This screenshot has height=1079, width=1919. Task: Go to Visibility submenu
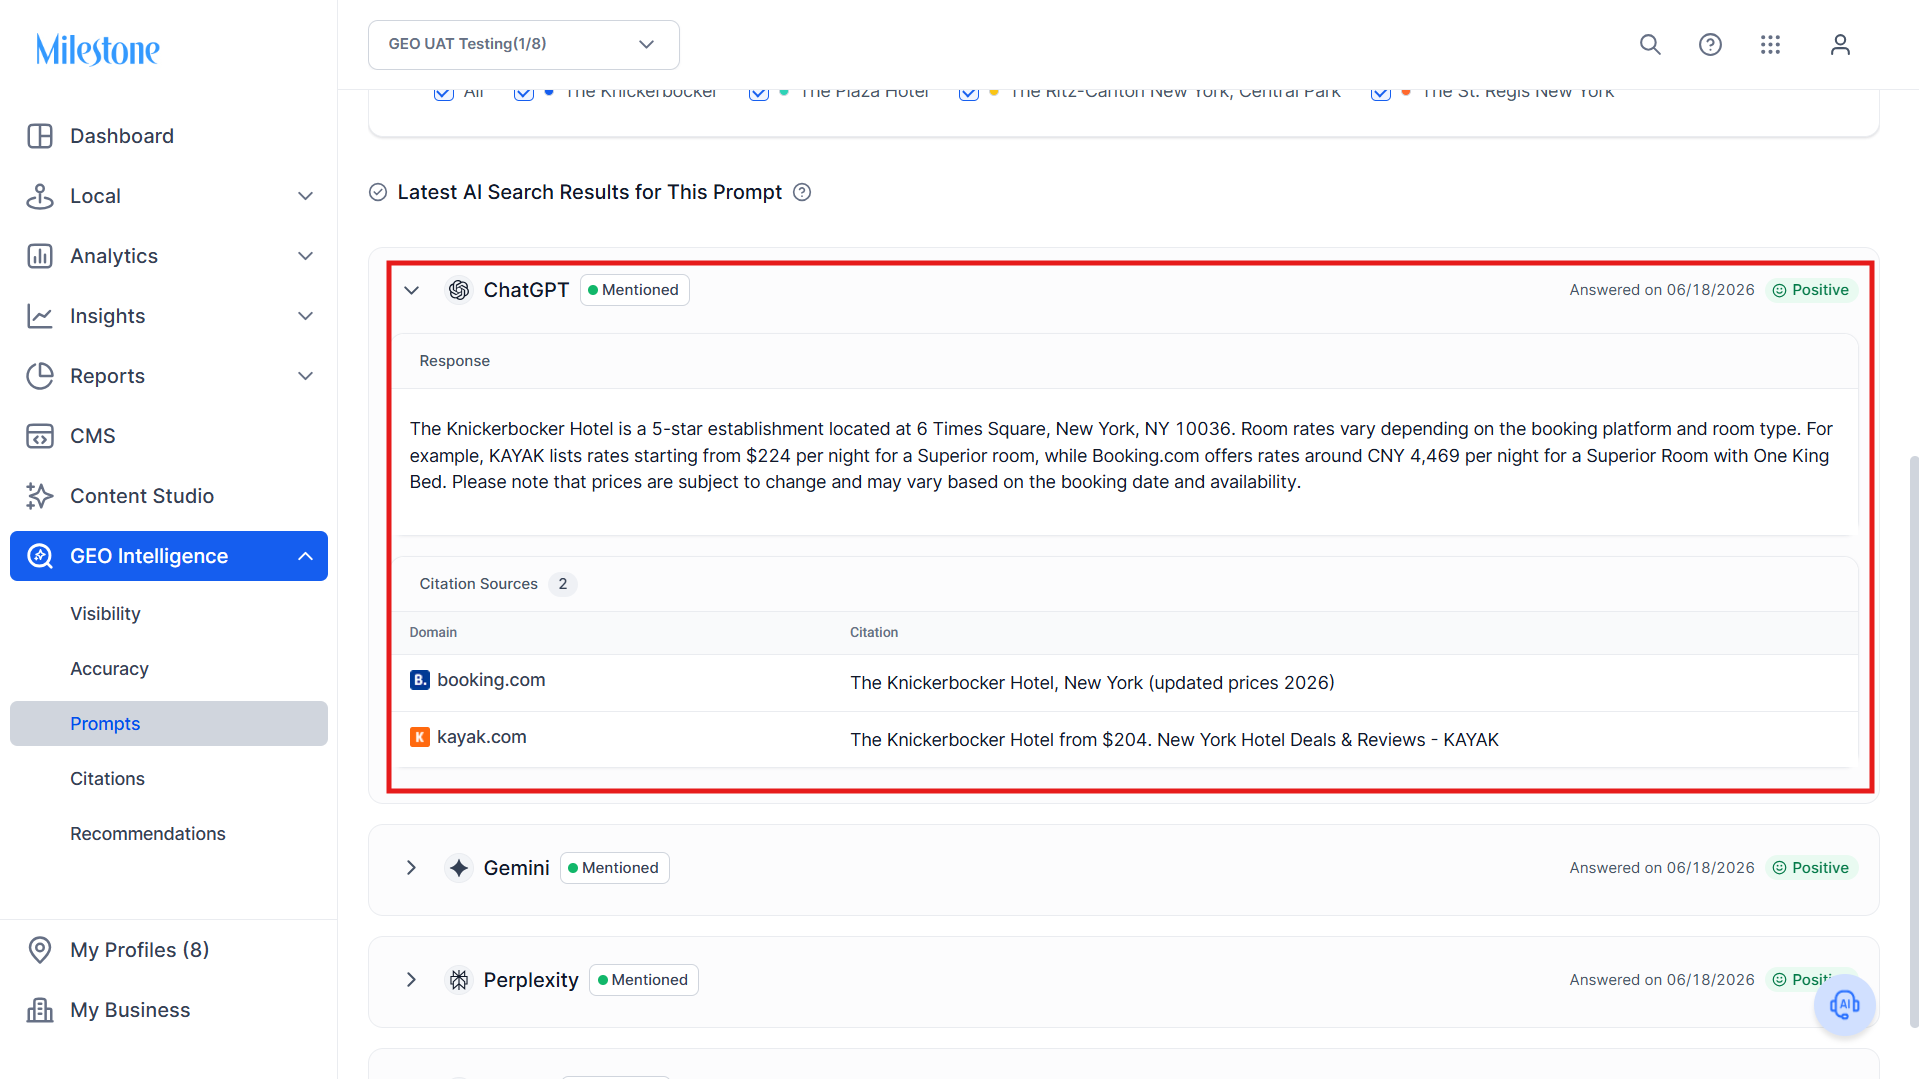(x=105, y=614)
